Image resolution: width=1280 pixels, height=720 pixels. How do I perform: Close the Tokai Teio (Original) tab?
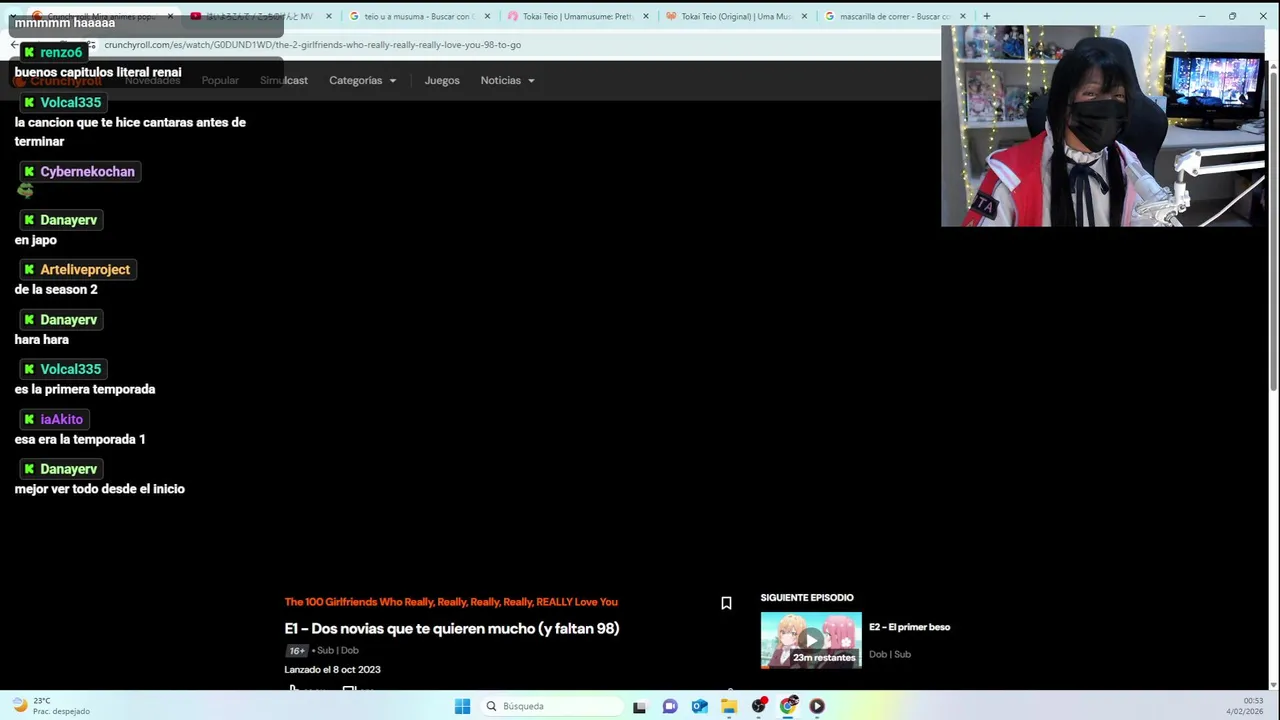804,16
